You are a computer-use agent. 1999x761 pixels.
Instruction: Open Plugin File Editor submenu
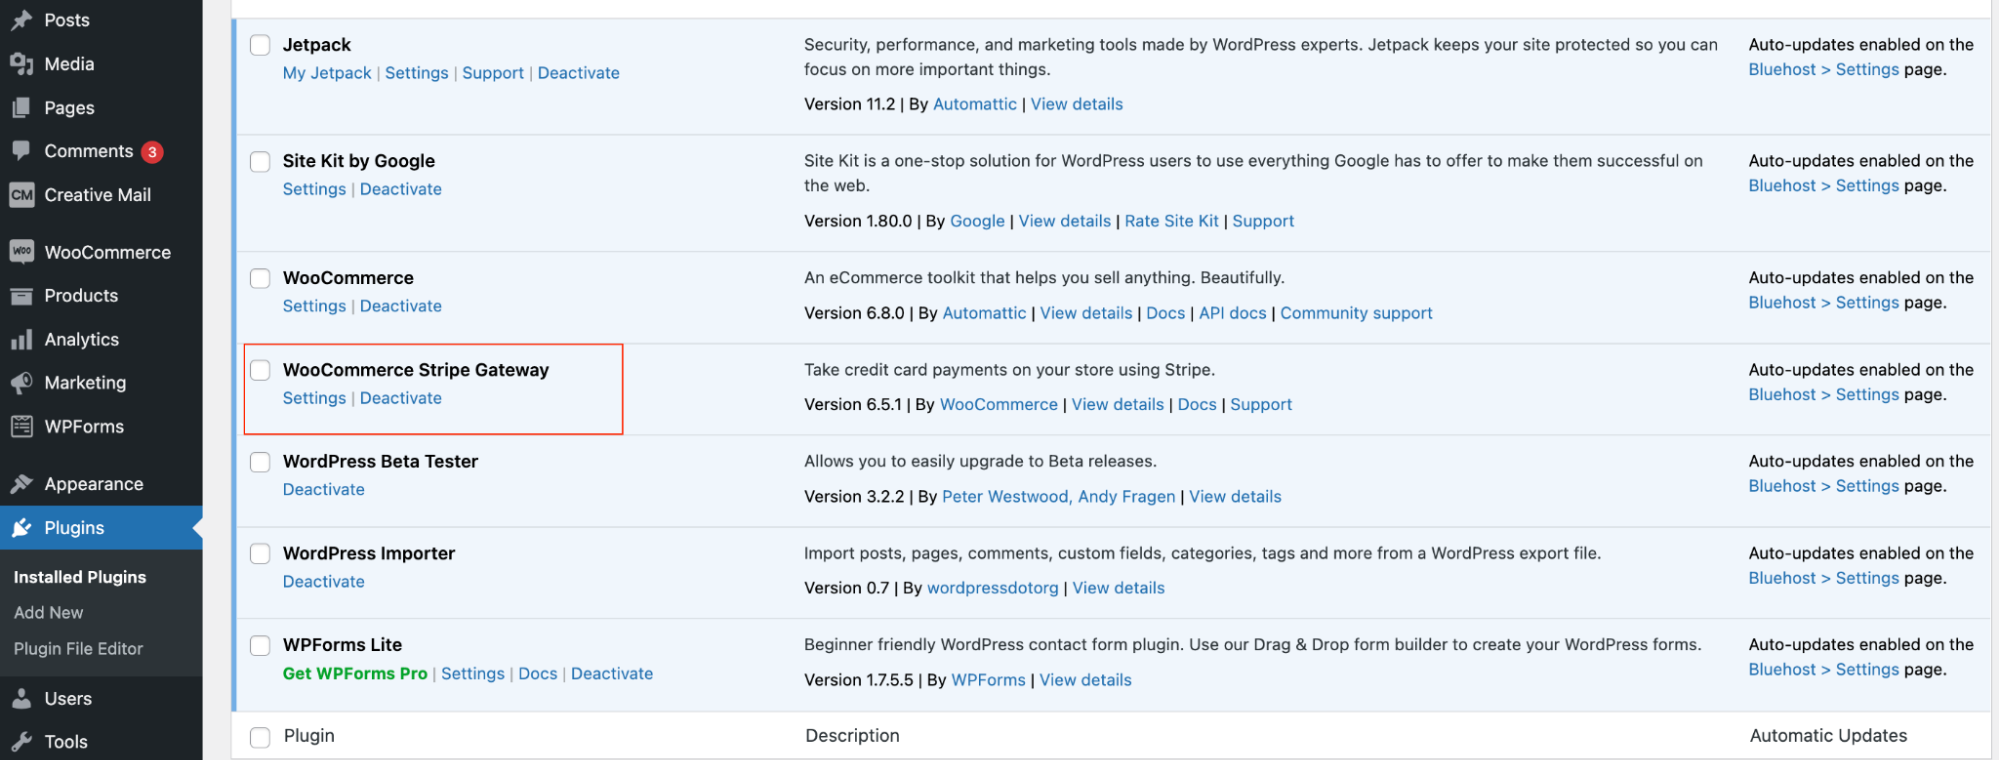click(78, 649)
